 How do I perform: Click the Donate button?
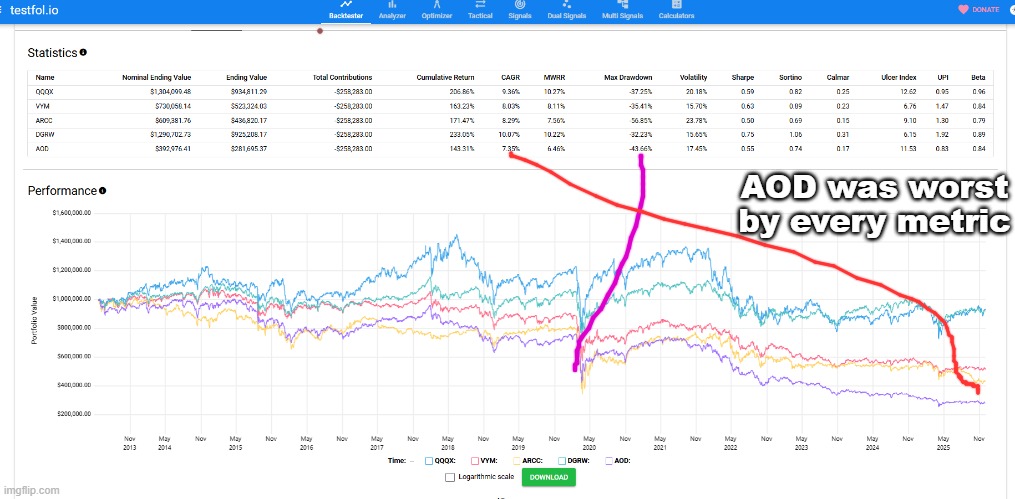pos(978,9)
